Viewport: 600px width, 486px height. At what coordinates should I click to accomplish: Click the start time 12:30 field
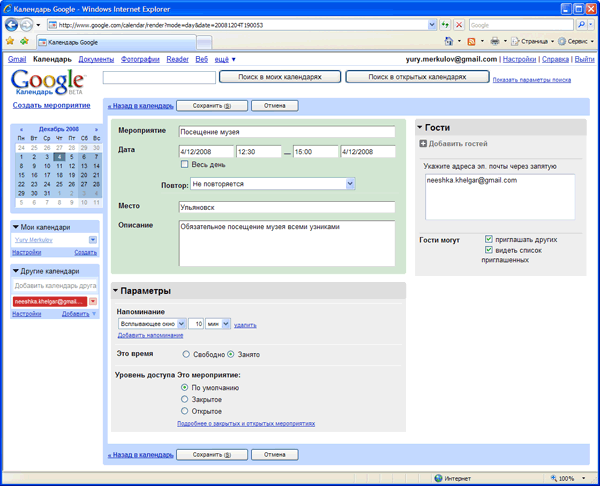pos(259,152)
